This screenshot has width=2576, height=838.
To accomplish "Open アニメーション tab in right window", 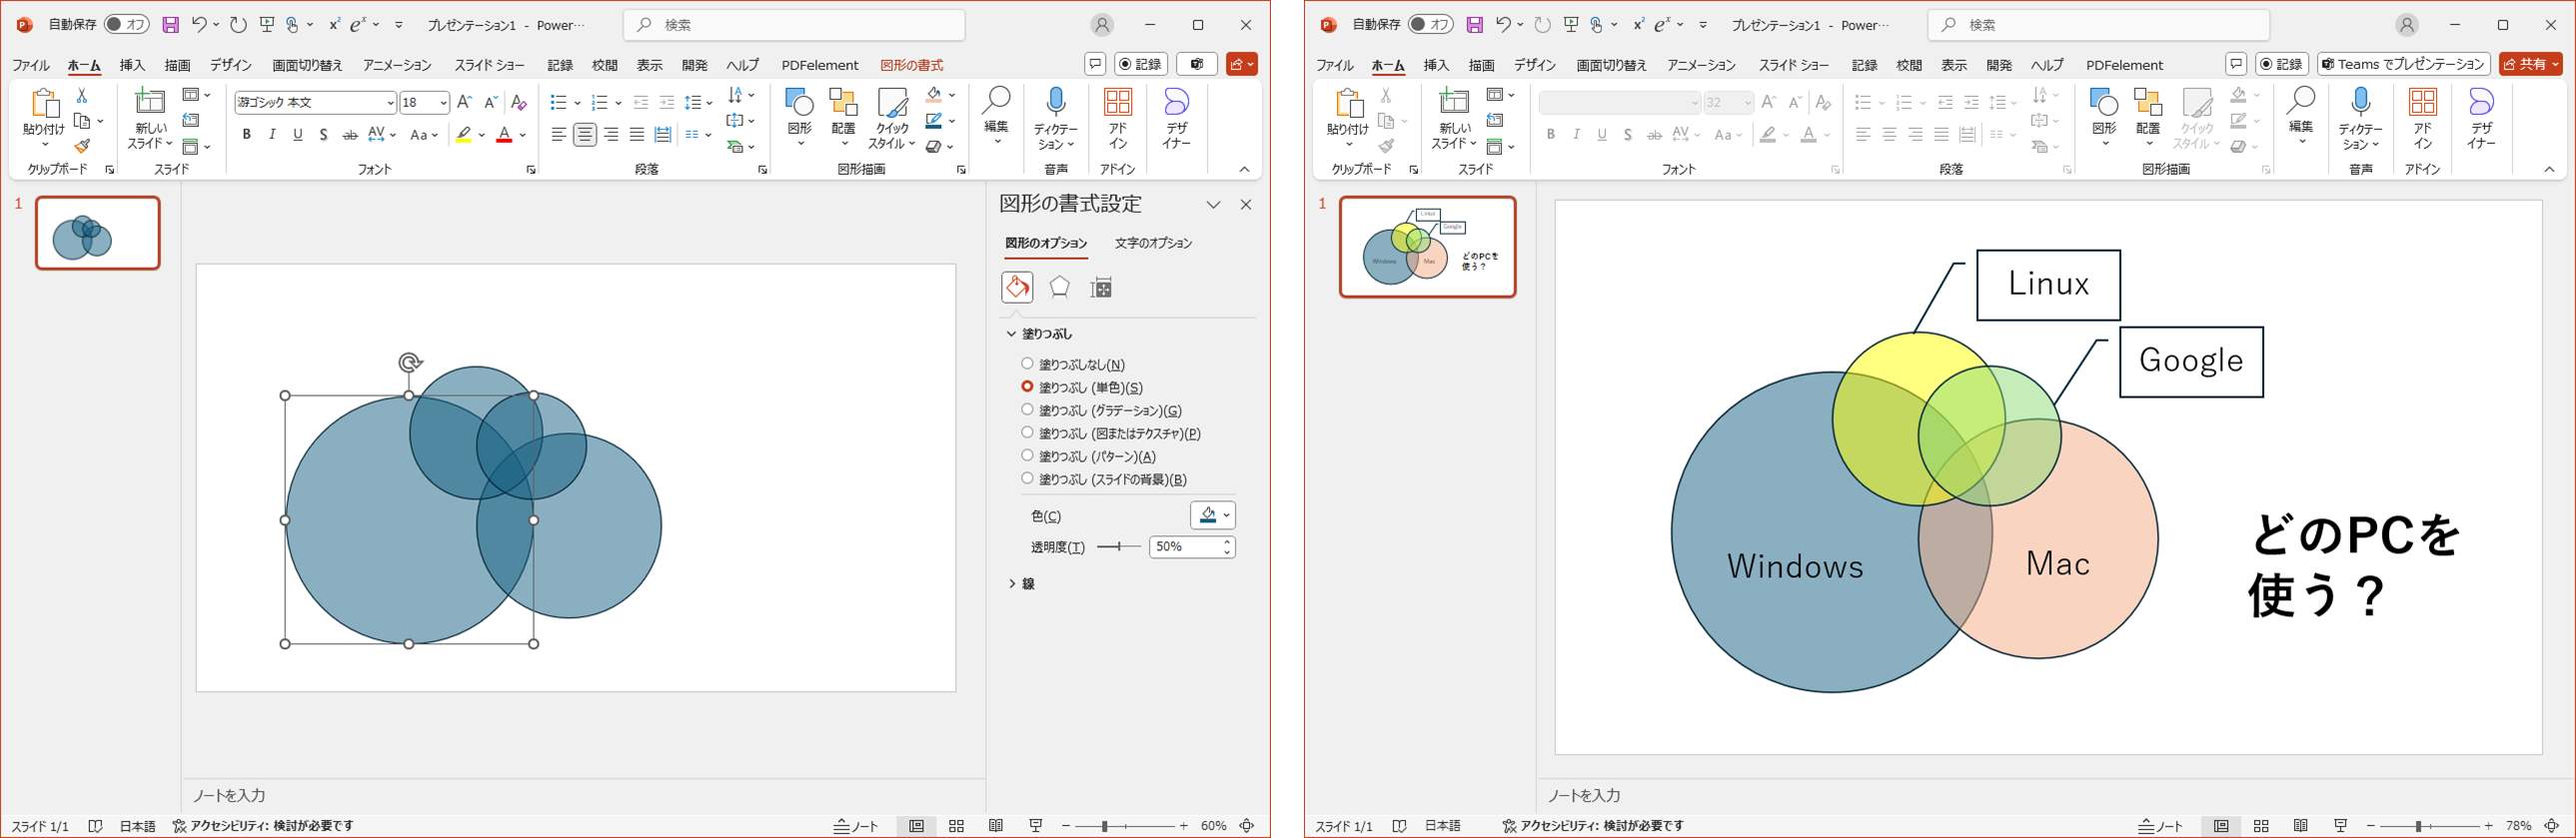I will tap(1701, 65).
